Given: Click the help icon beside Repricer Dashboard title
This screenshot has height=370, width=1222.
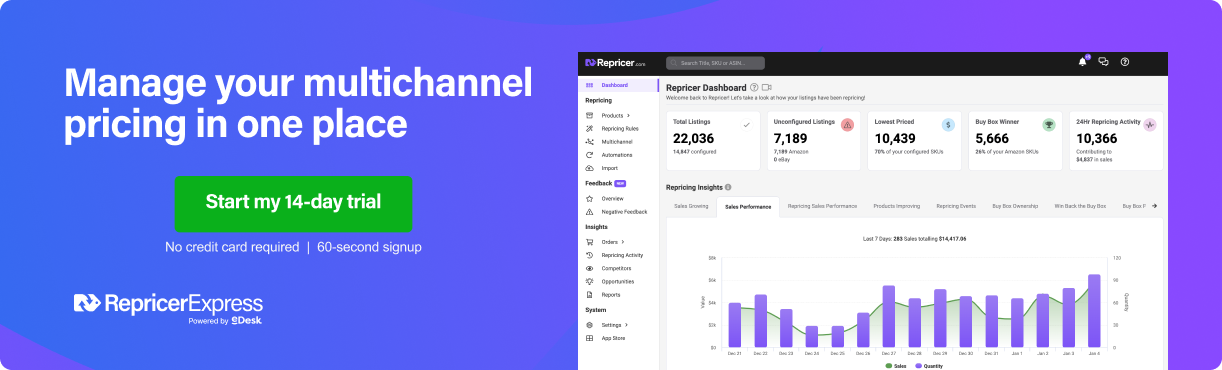Looking at the screenshot, I should coord(754,88).
